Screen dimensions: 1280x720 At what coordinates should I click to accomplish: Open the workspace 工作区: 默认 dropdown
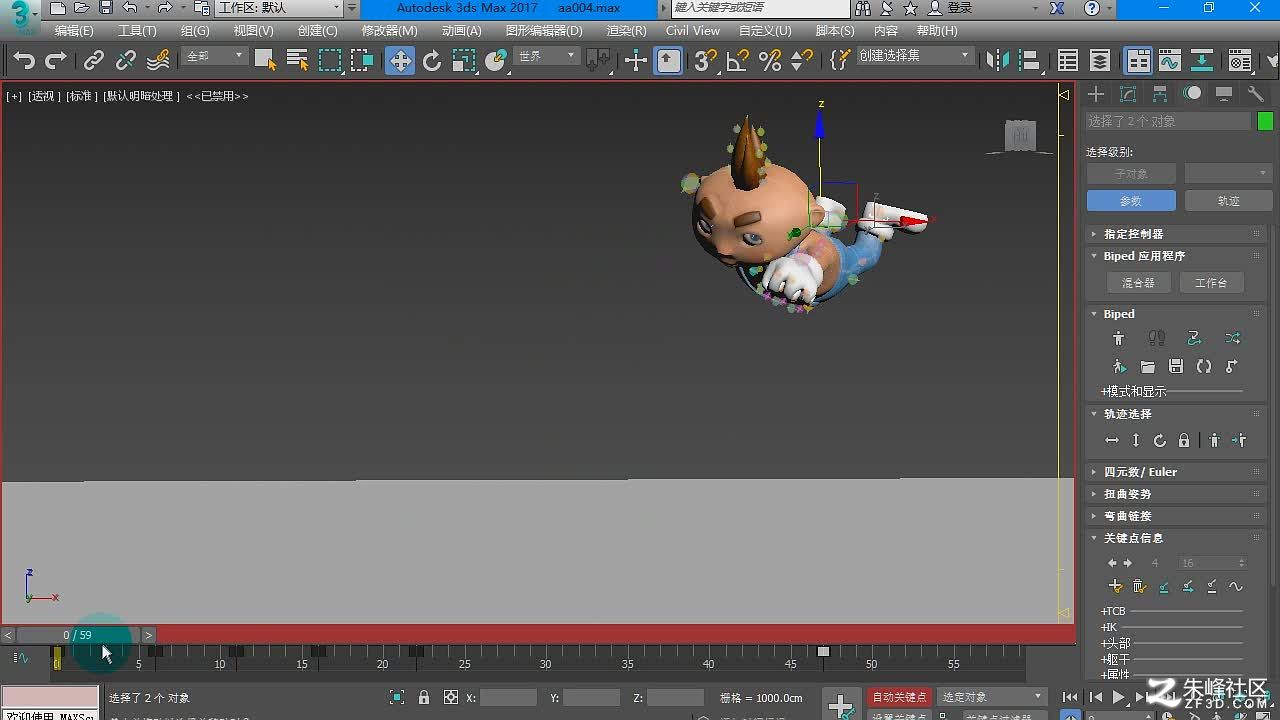279,8
